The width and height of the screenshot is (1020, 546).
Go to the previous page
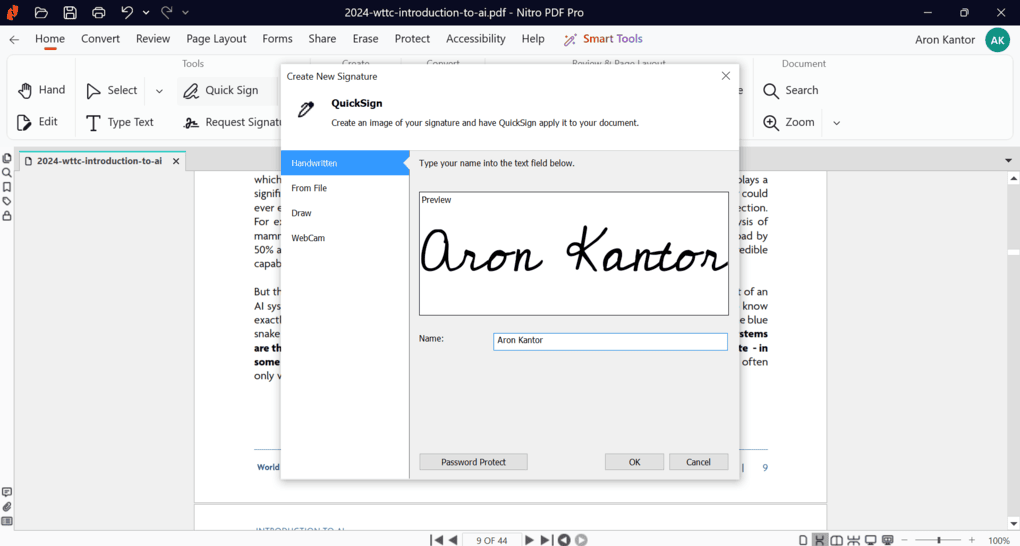click(x=453, y=540)
